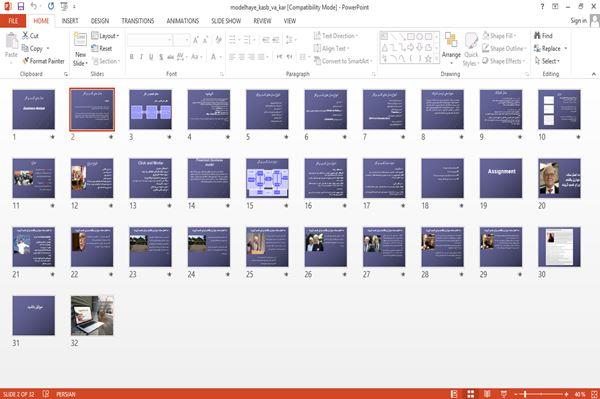This screenshot has height=399, width=600.
Task: Click the Increase List Level icon
Action: pos(276,40)
